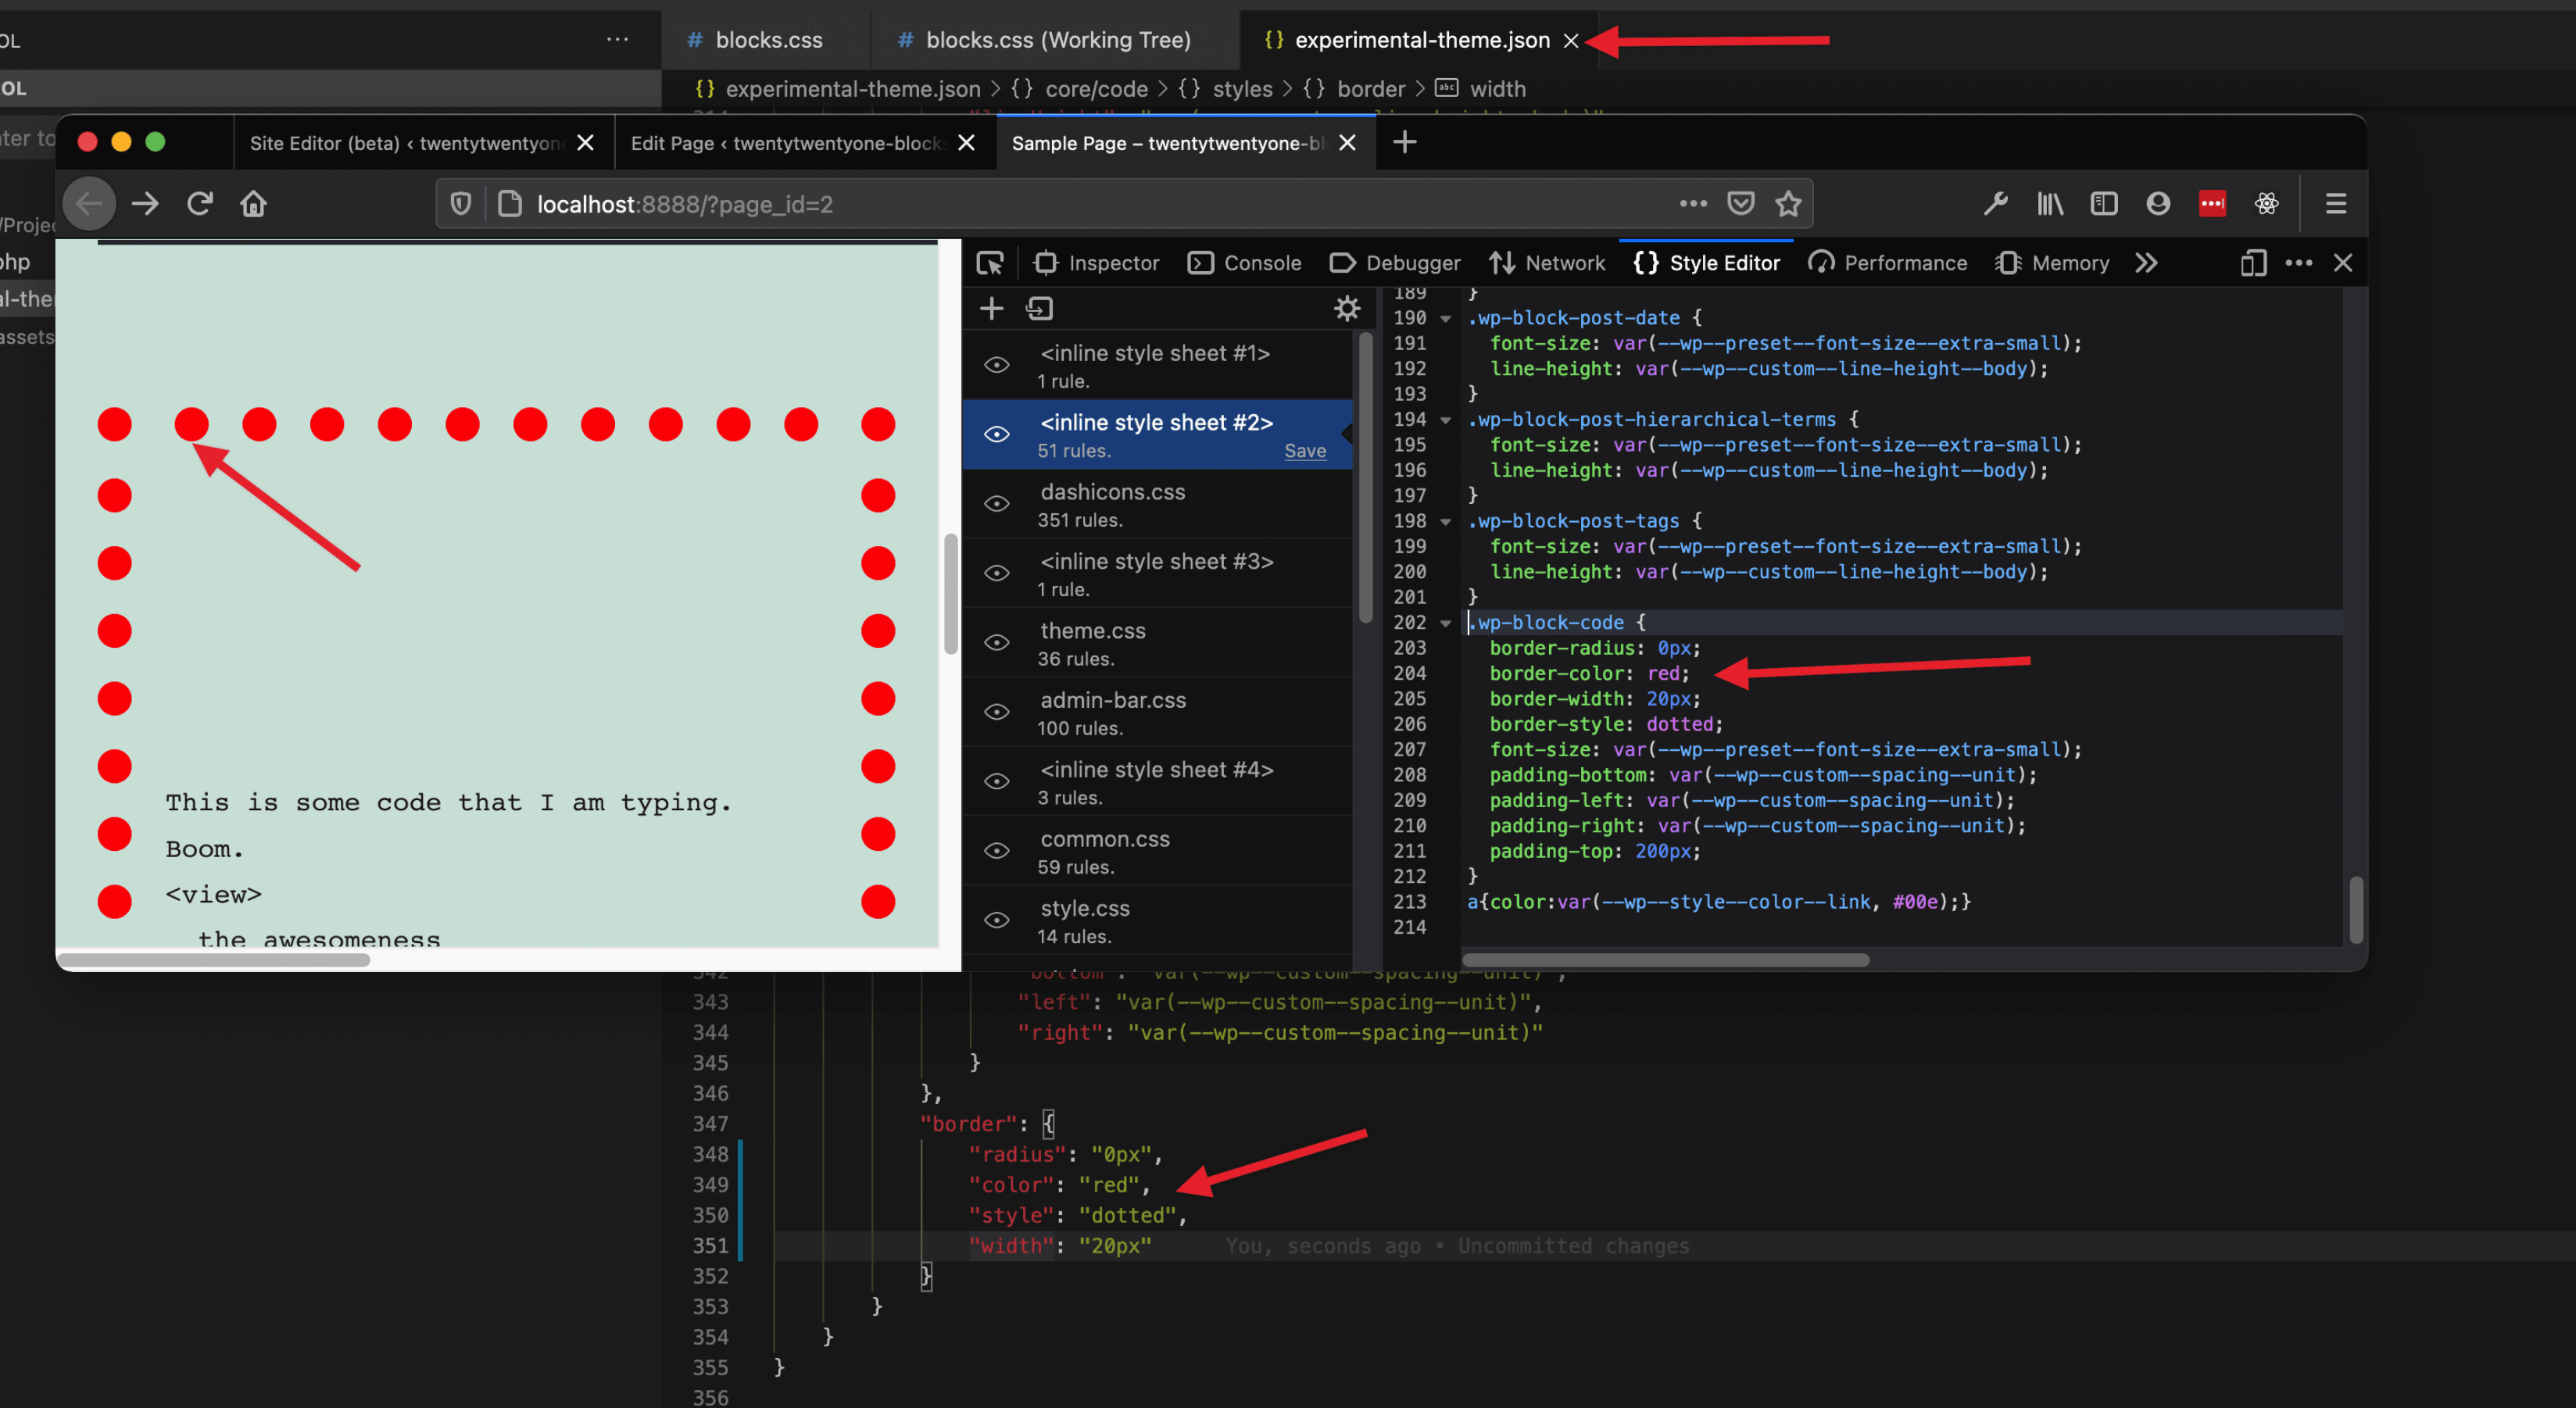This screenshot has height=1408, width=2576.
Task: Open Firefox account avatar icon
Action: 2158,204
